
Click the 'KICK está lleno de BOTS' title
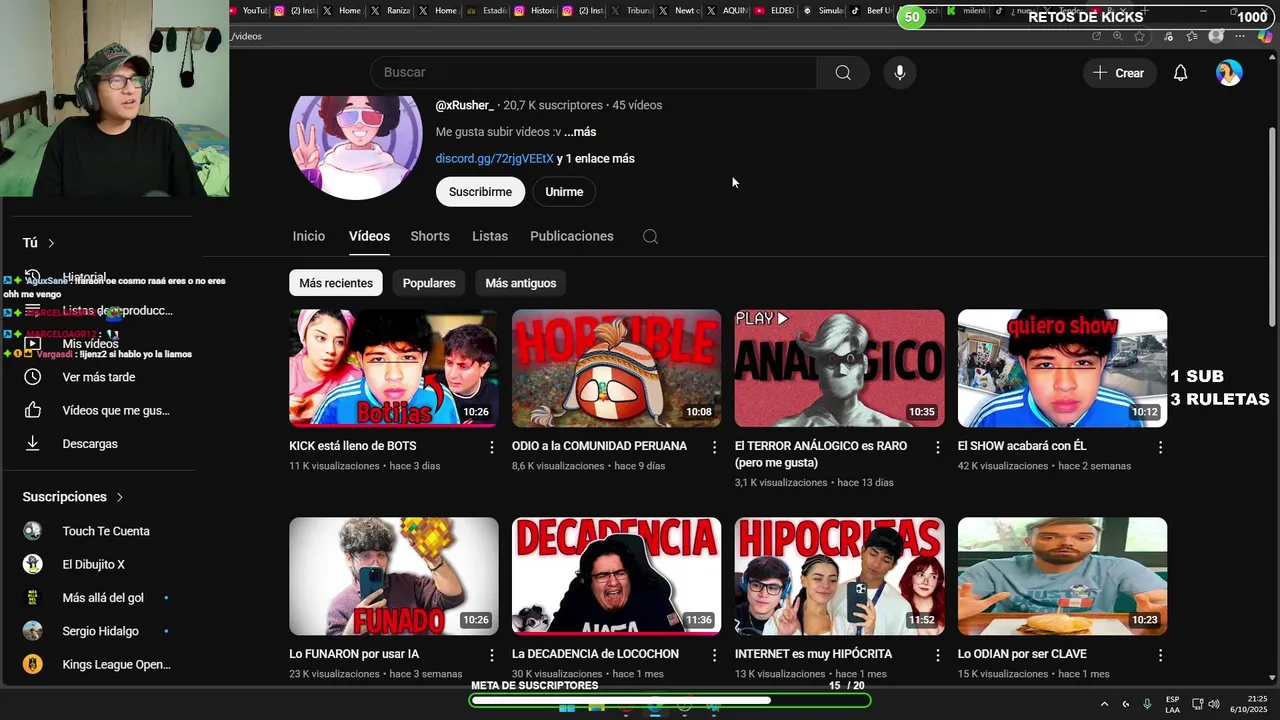(353, 446)
